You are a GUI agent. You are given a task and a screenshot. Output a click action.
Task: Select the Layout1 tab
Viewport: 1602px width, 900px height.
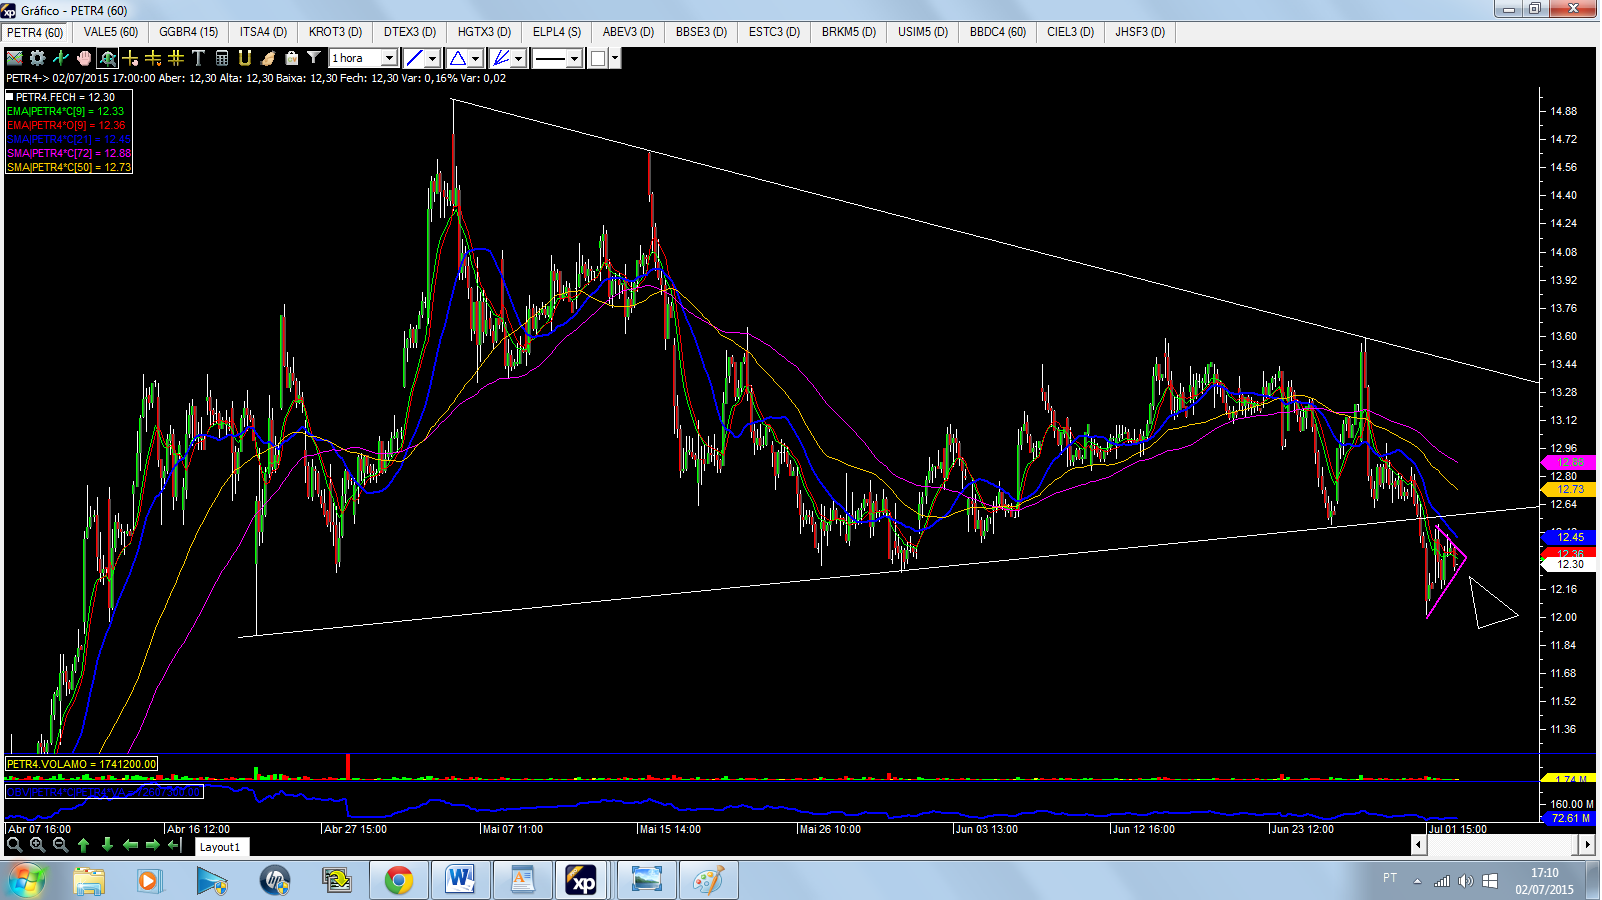(220, 847)
